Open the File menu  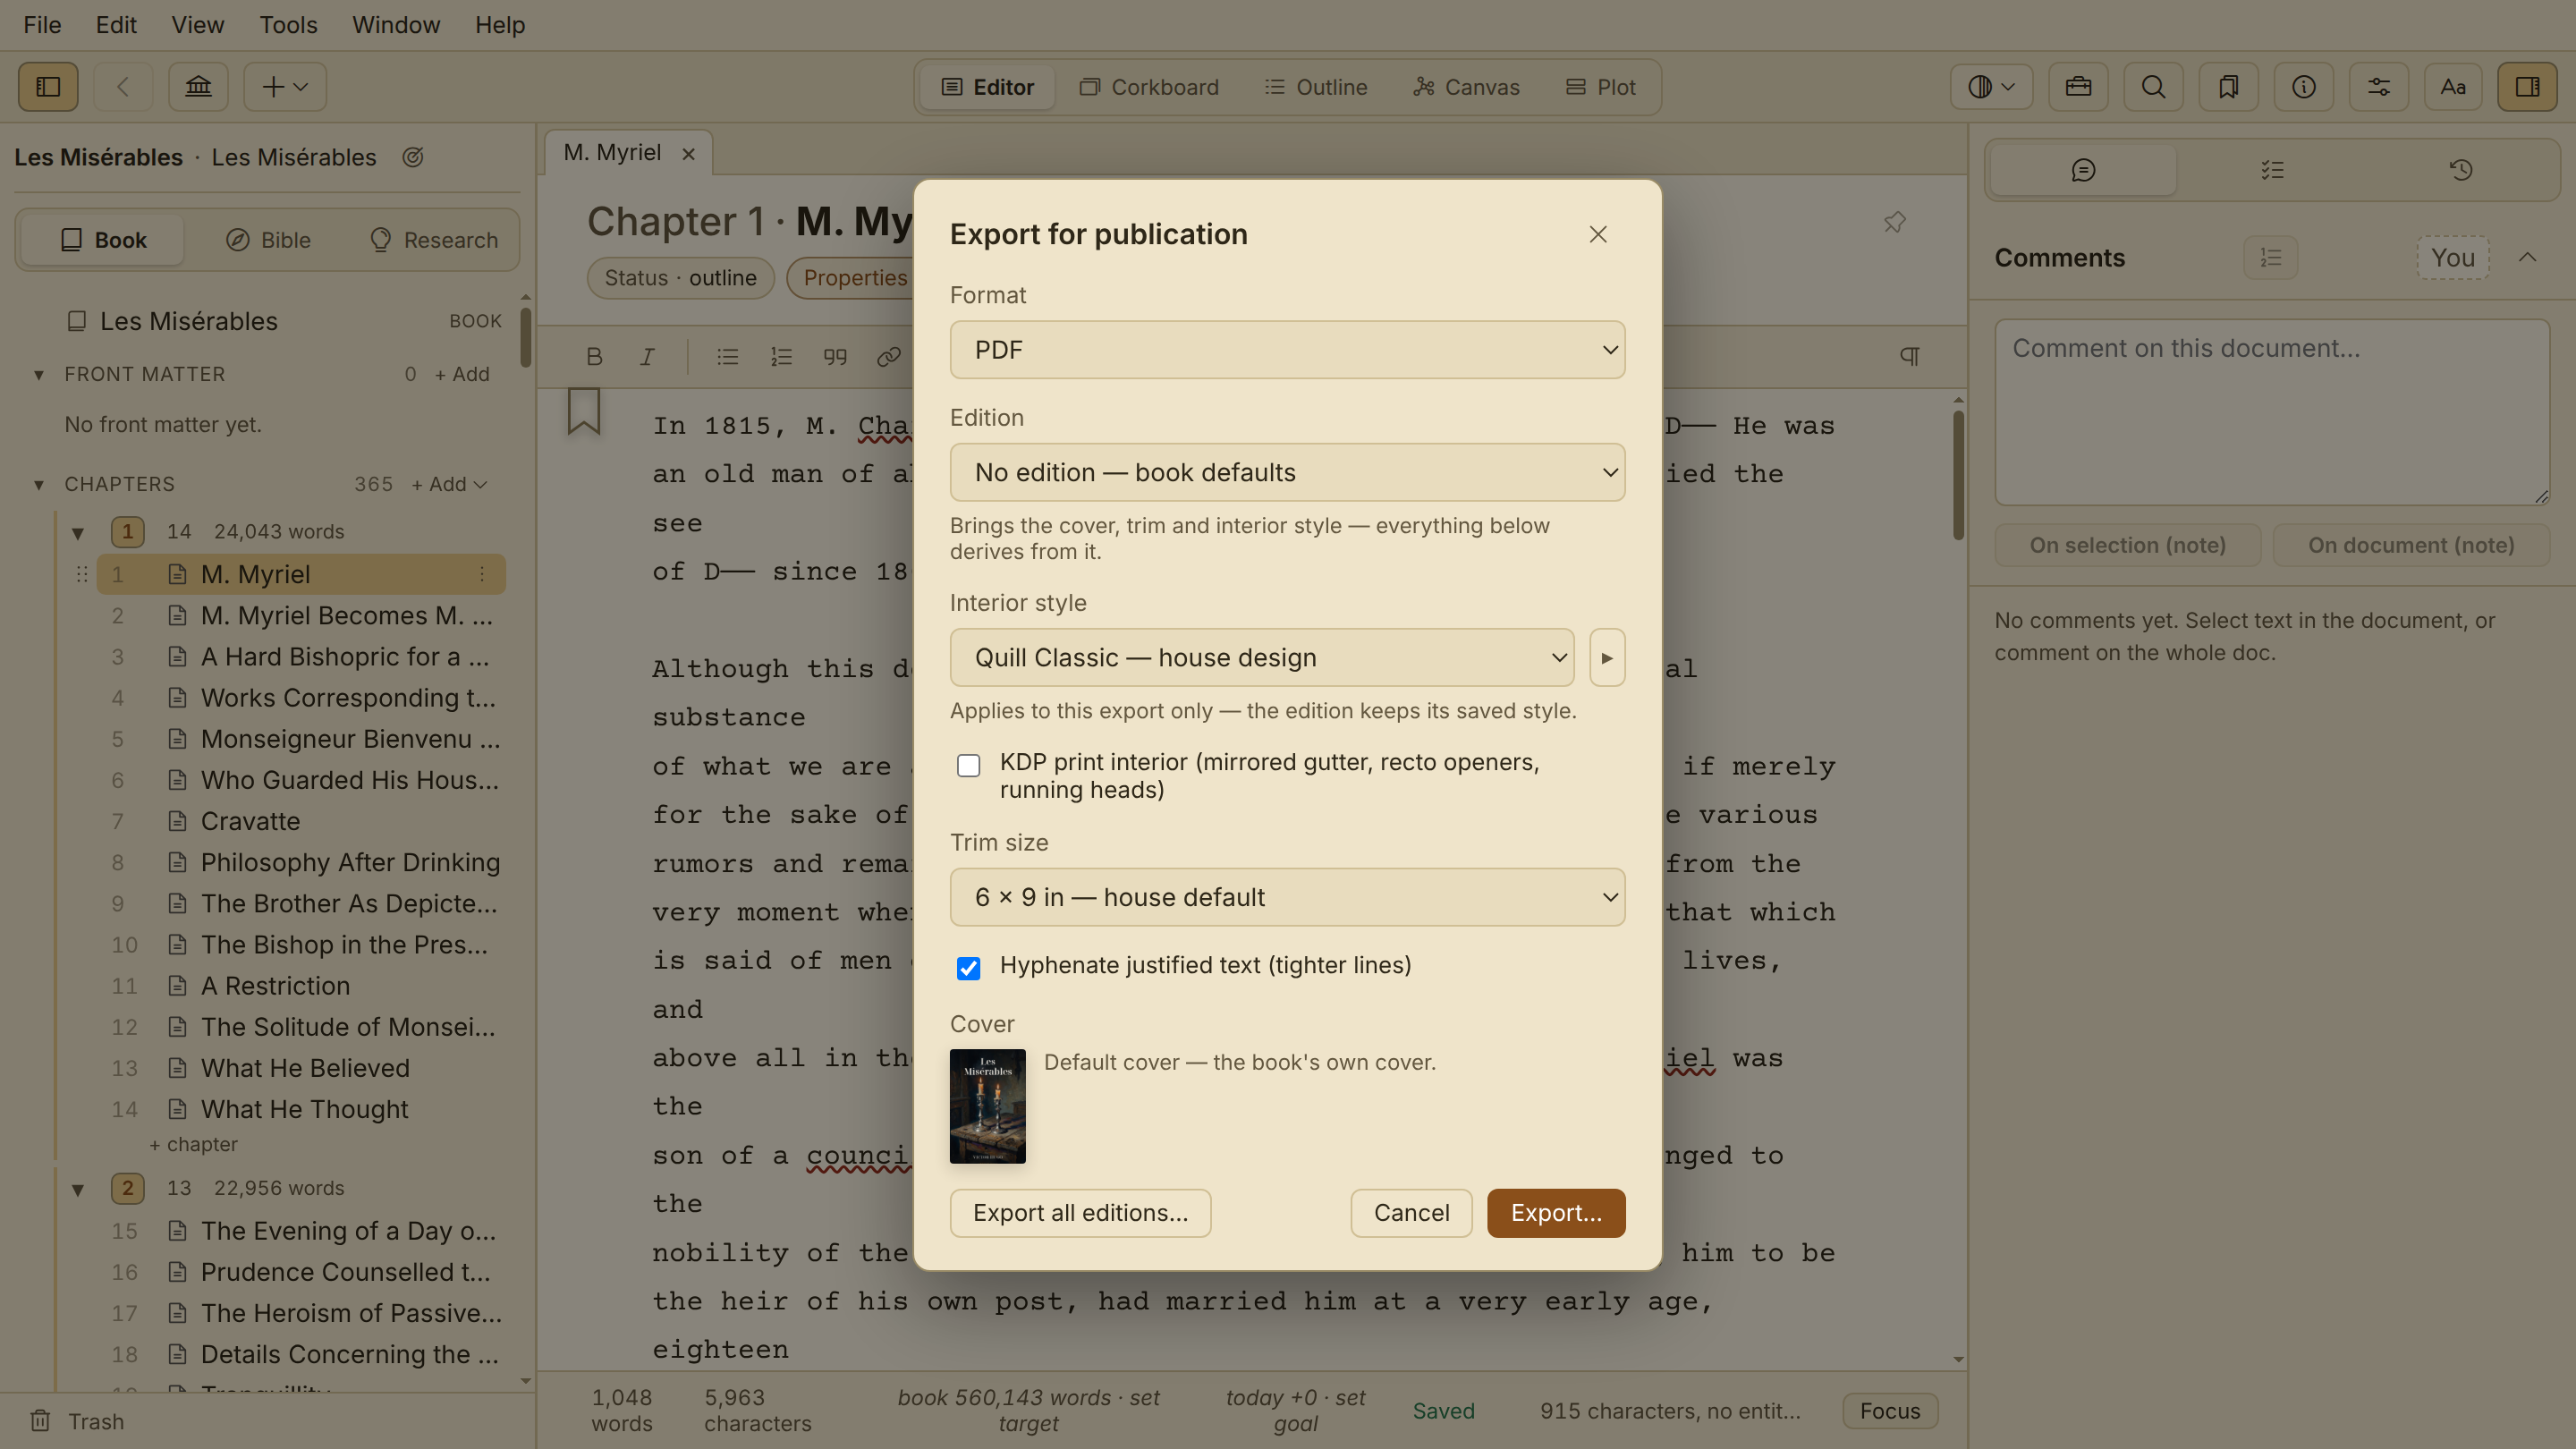42,25
